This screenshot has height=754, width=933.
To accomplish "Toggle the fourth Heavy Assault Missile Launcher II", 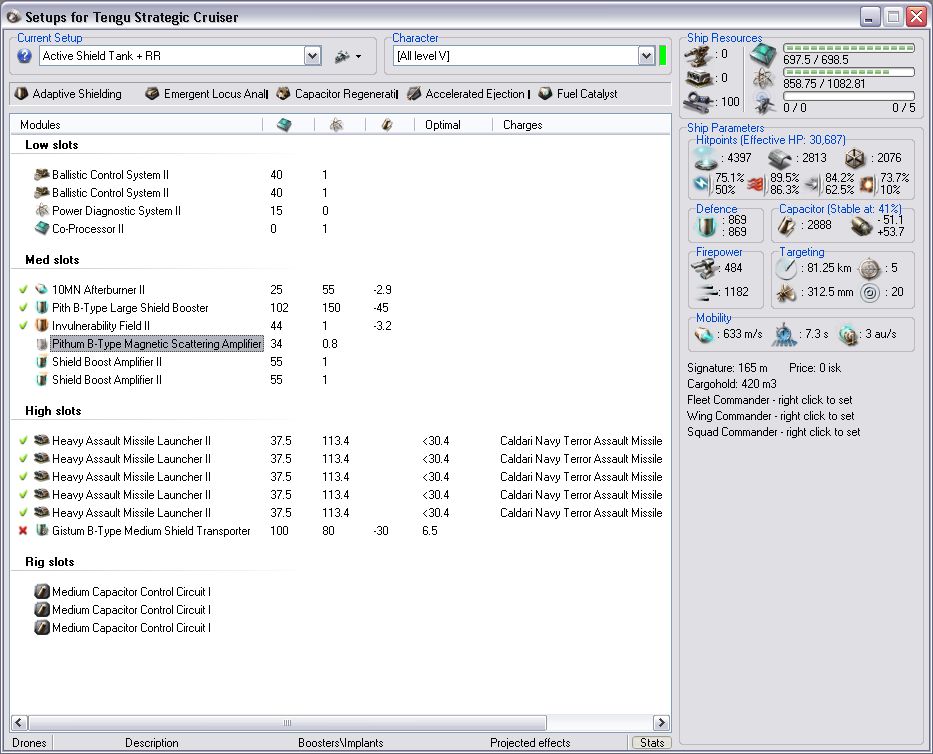I will tap(23, 495).
